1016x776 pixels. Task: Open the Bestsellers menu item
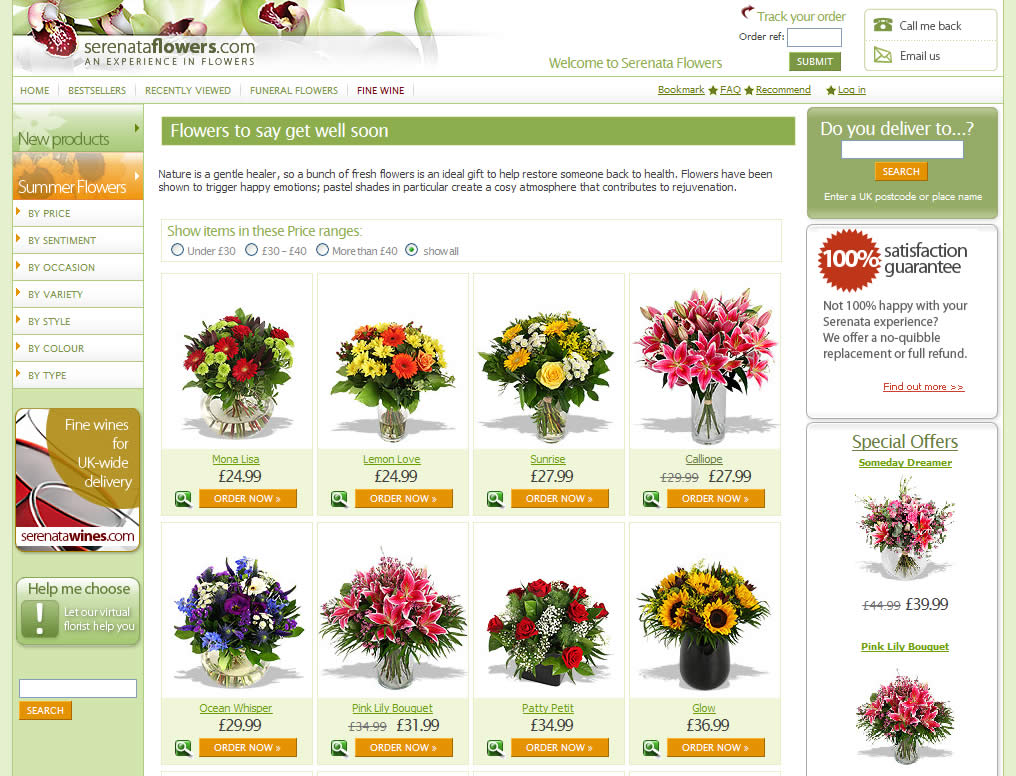(97, 91)
